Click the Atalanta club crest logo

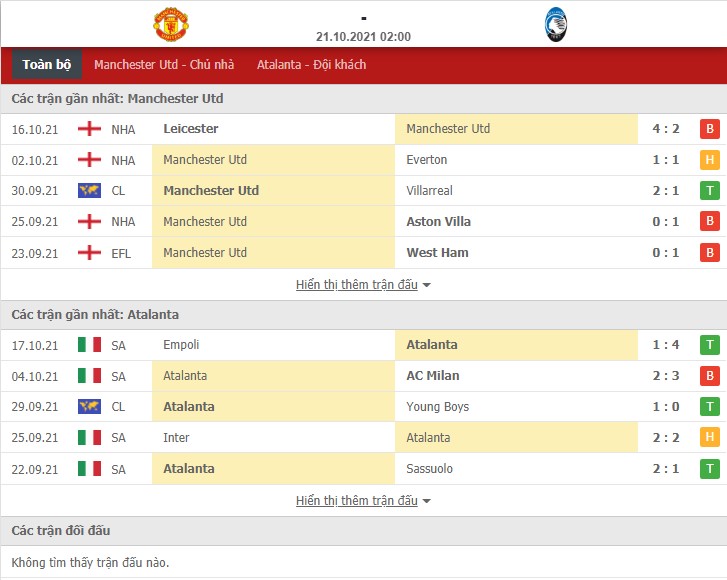click(555, 25)
